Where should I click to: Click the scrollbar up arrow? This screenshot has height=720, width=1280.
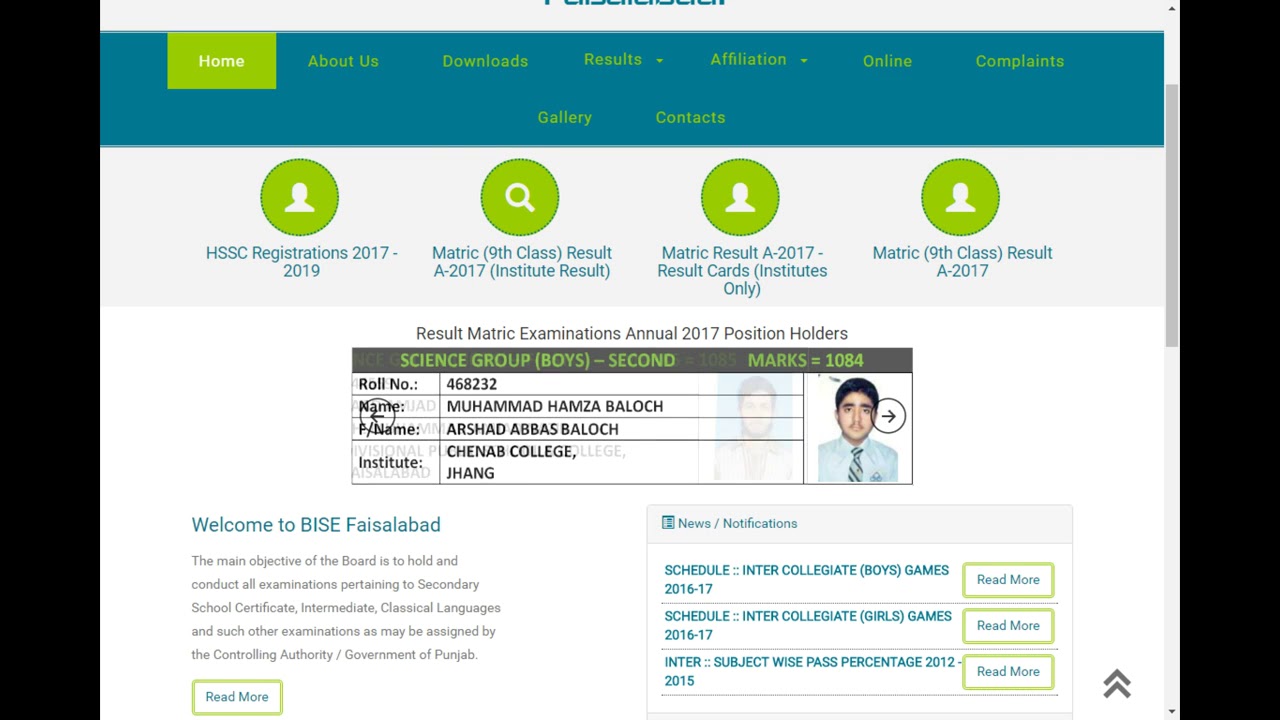(1171, 8)
